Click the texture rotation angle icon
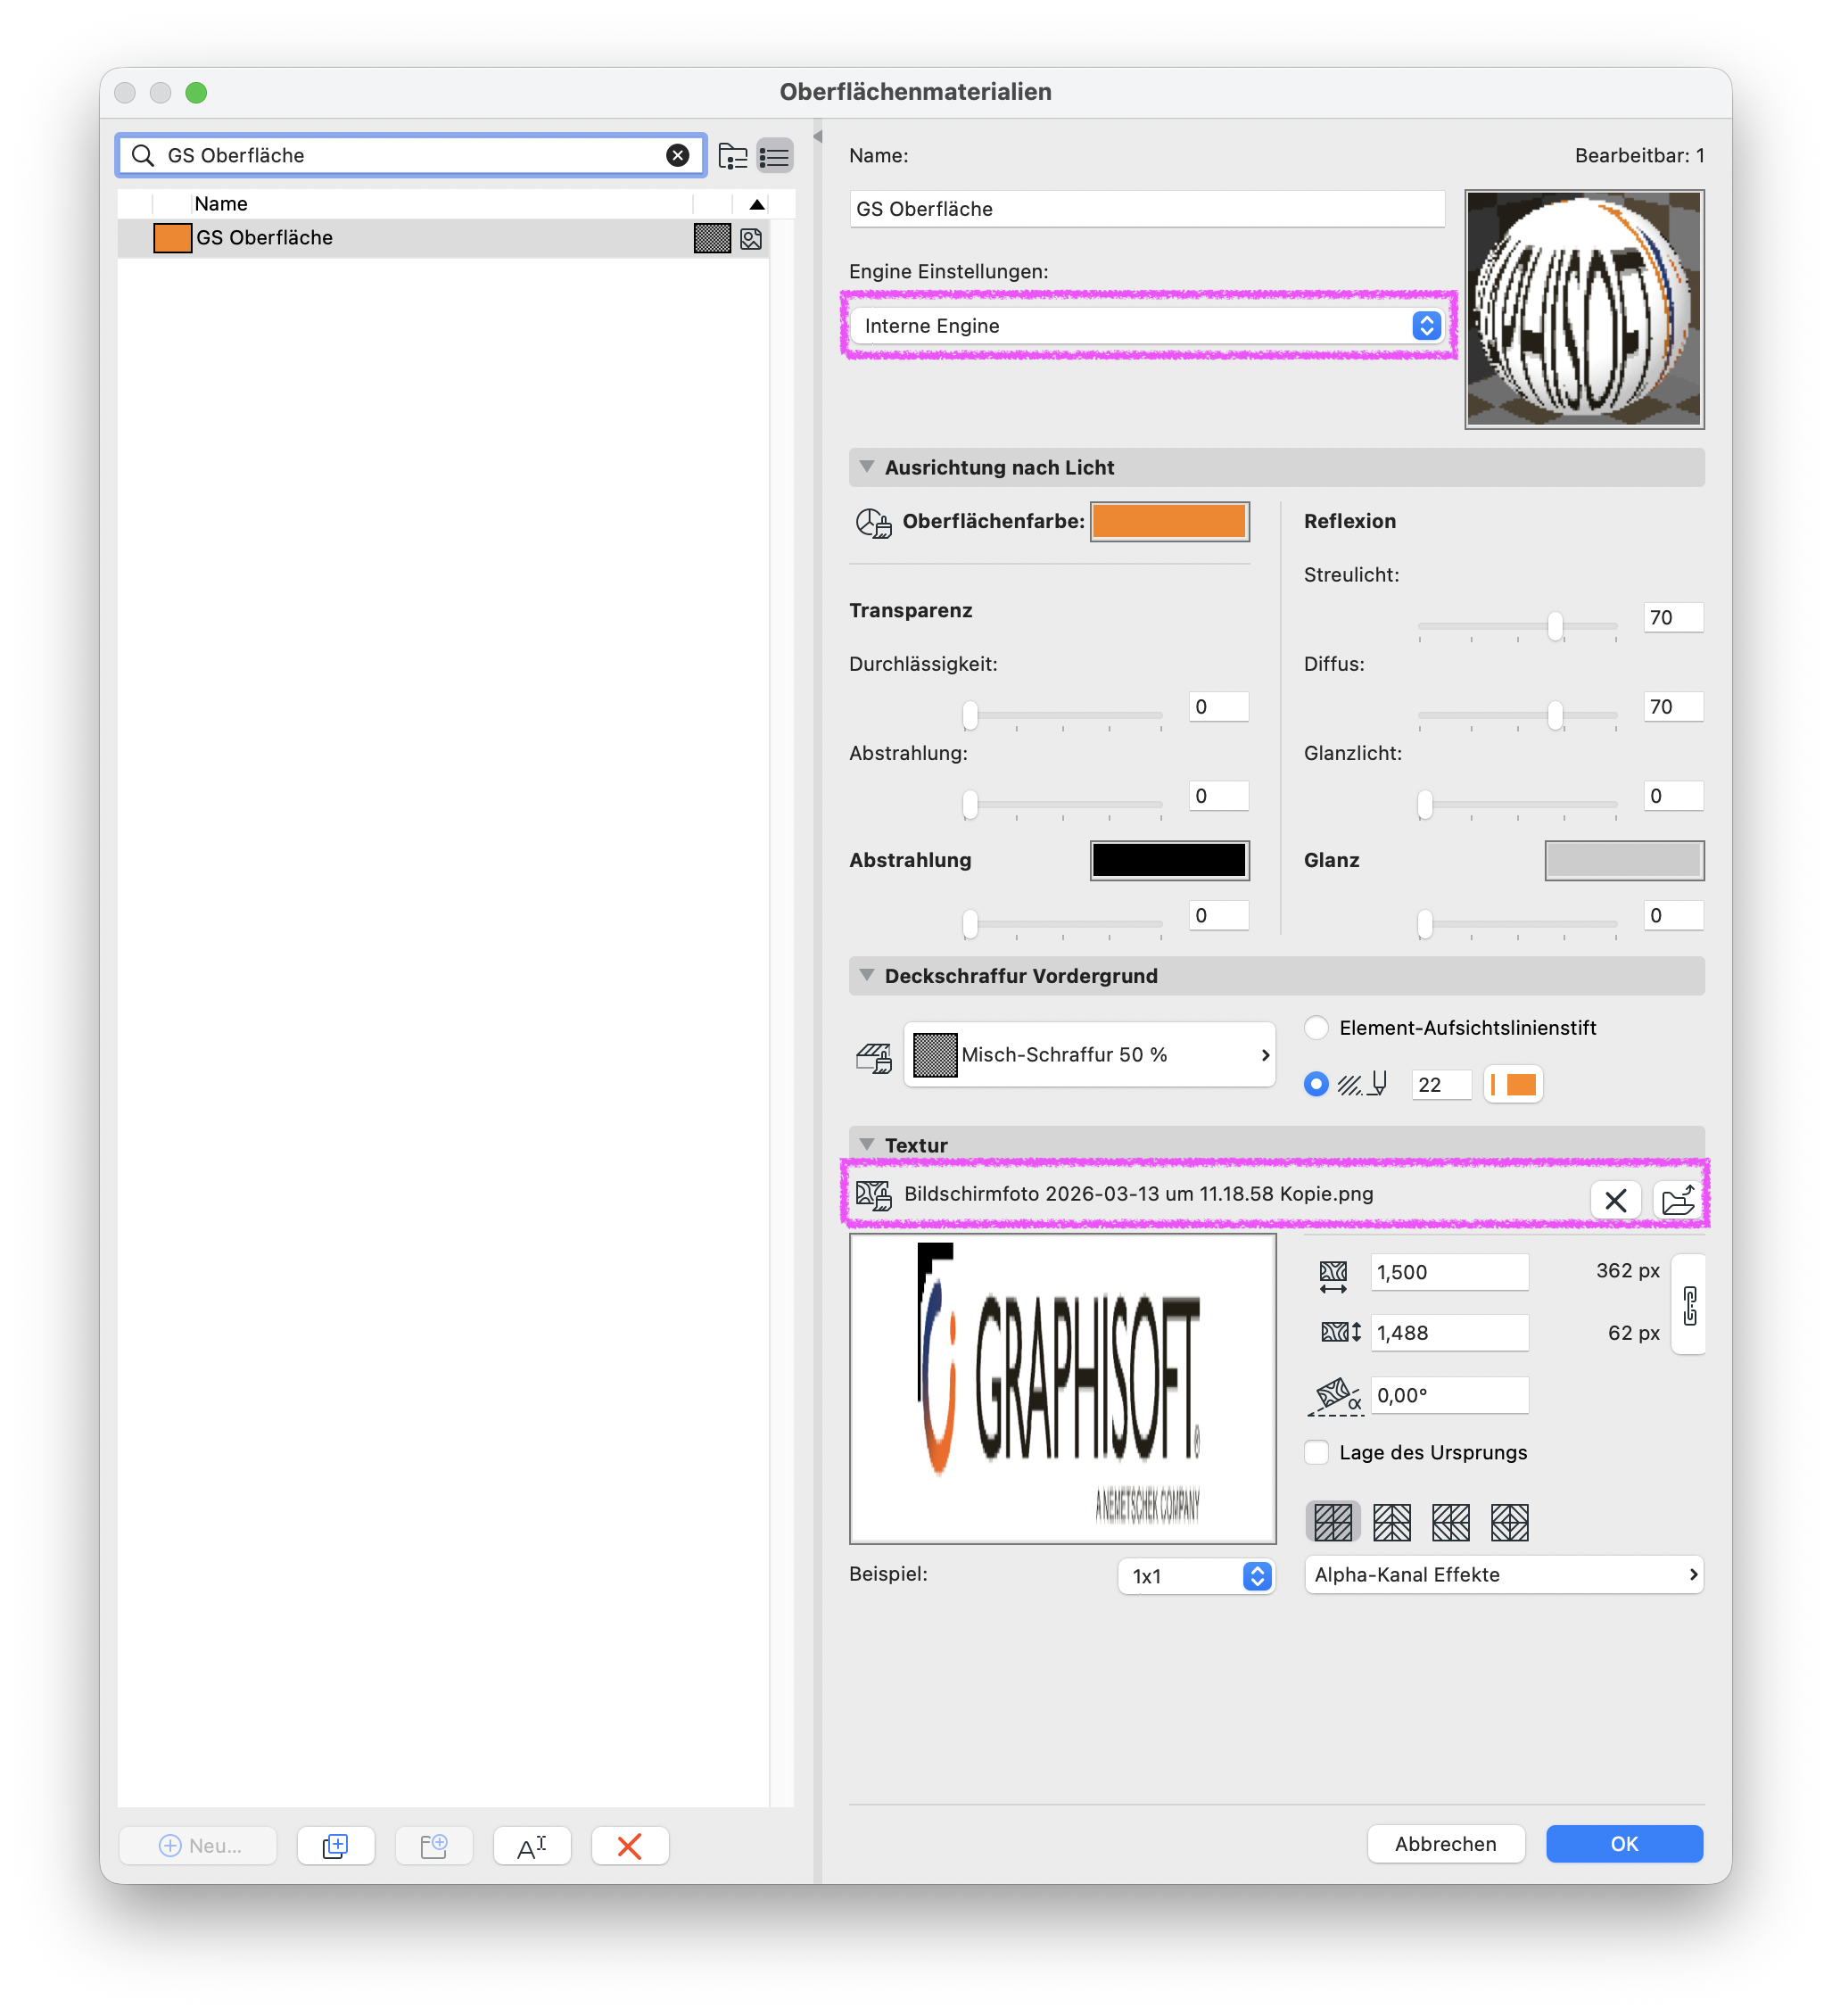The width and height of the screenshot is (1832, 2016). 1337,1396
